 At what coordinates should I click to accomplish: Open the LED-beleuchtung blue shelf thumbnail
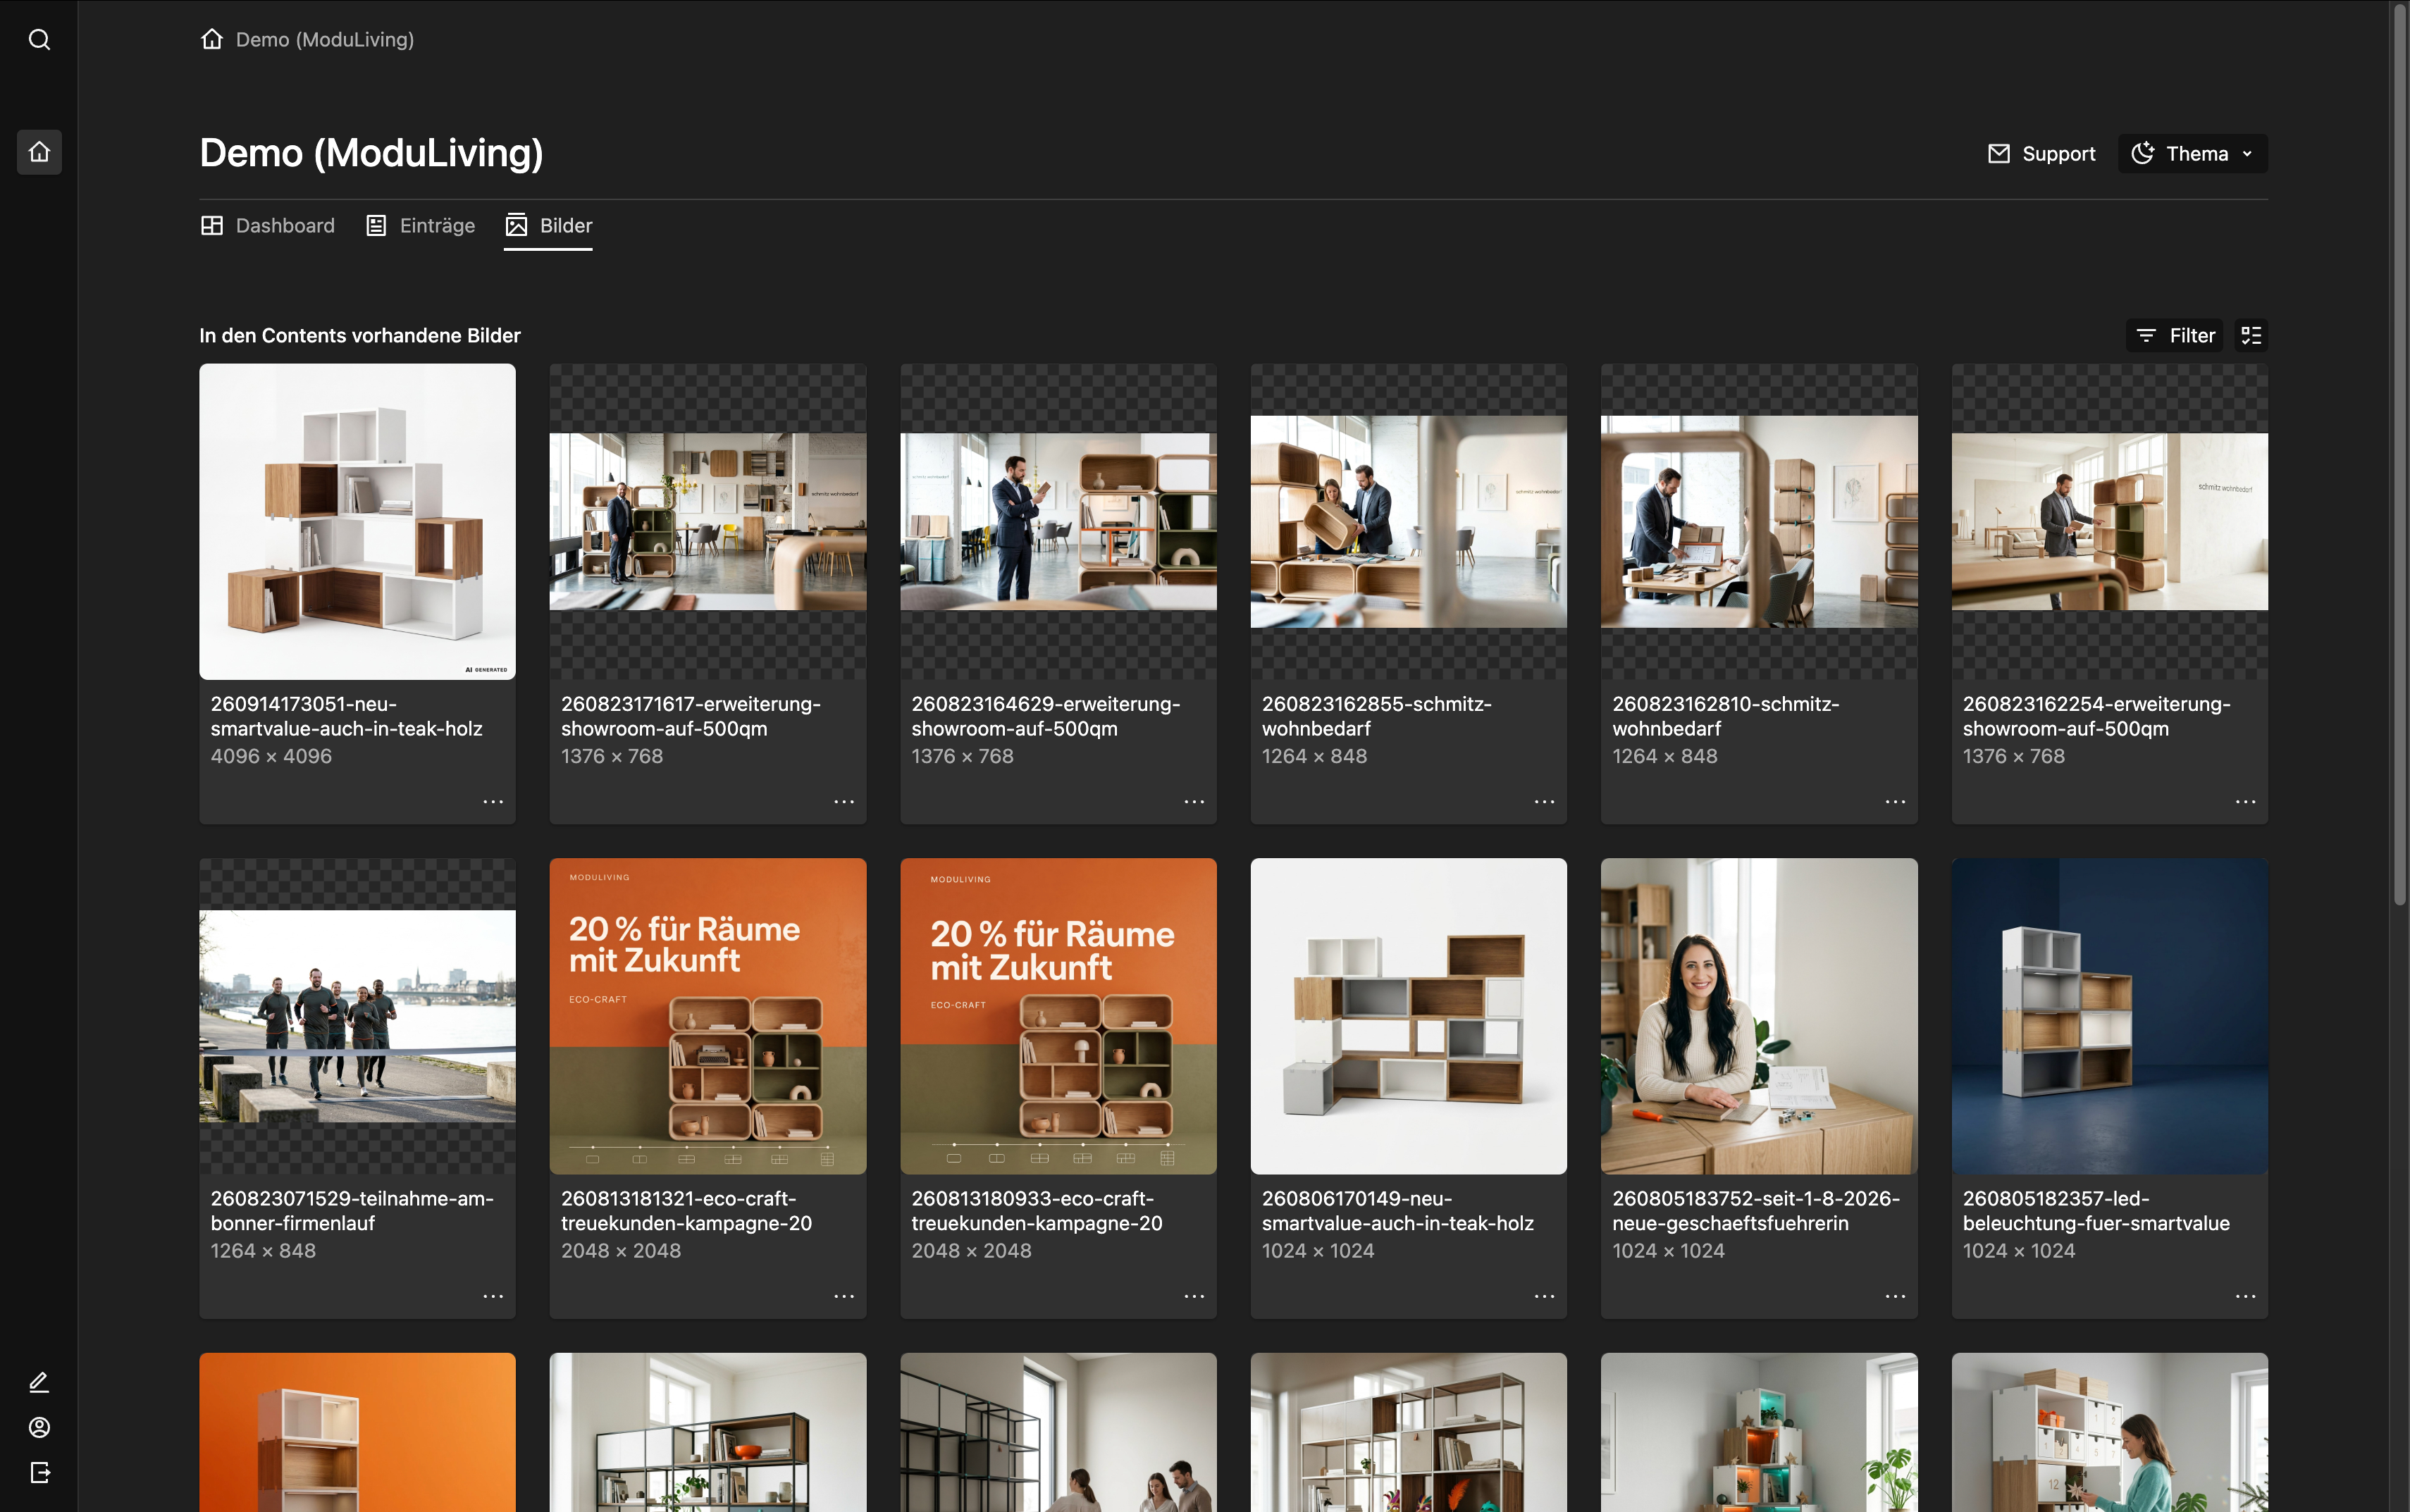(x=2110, y=1016)
